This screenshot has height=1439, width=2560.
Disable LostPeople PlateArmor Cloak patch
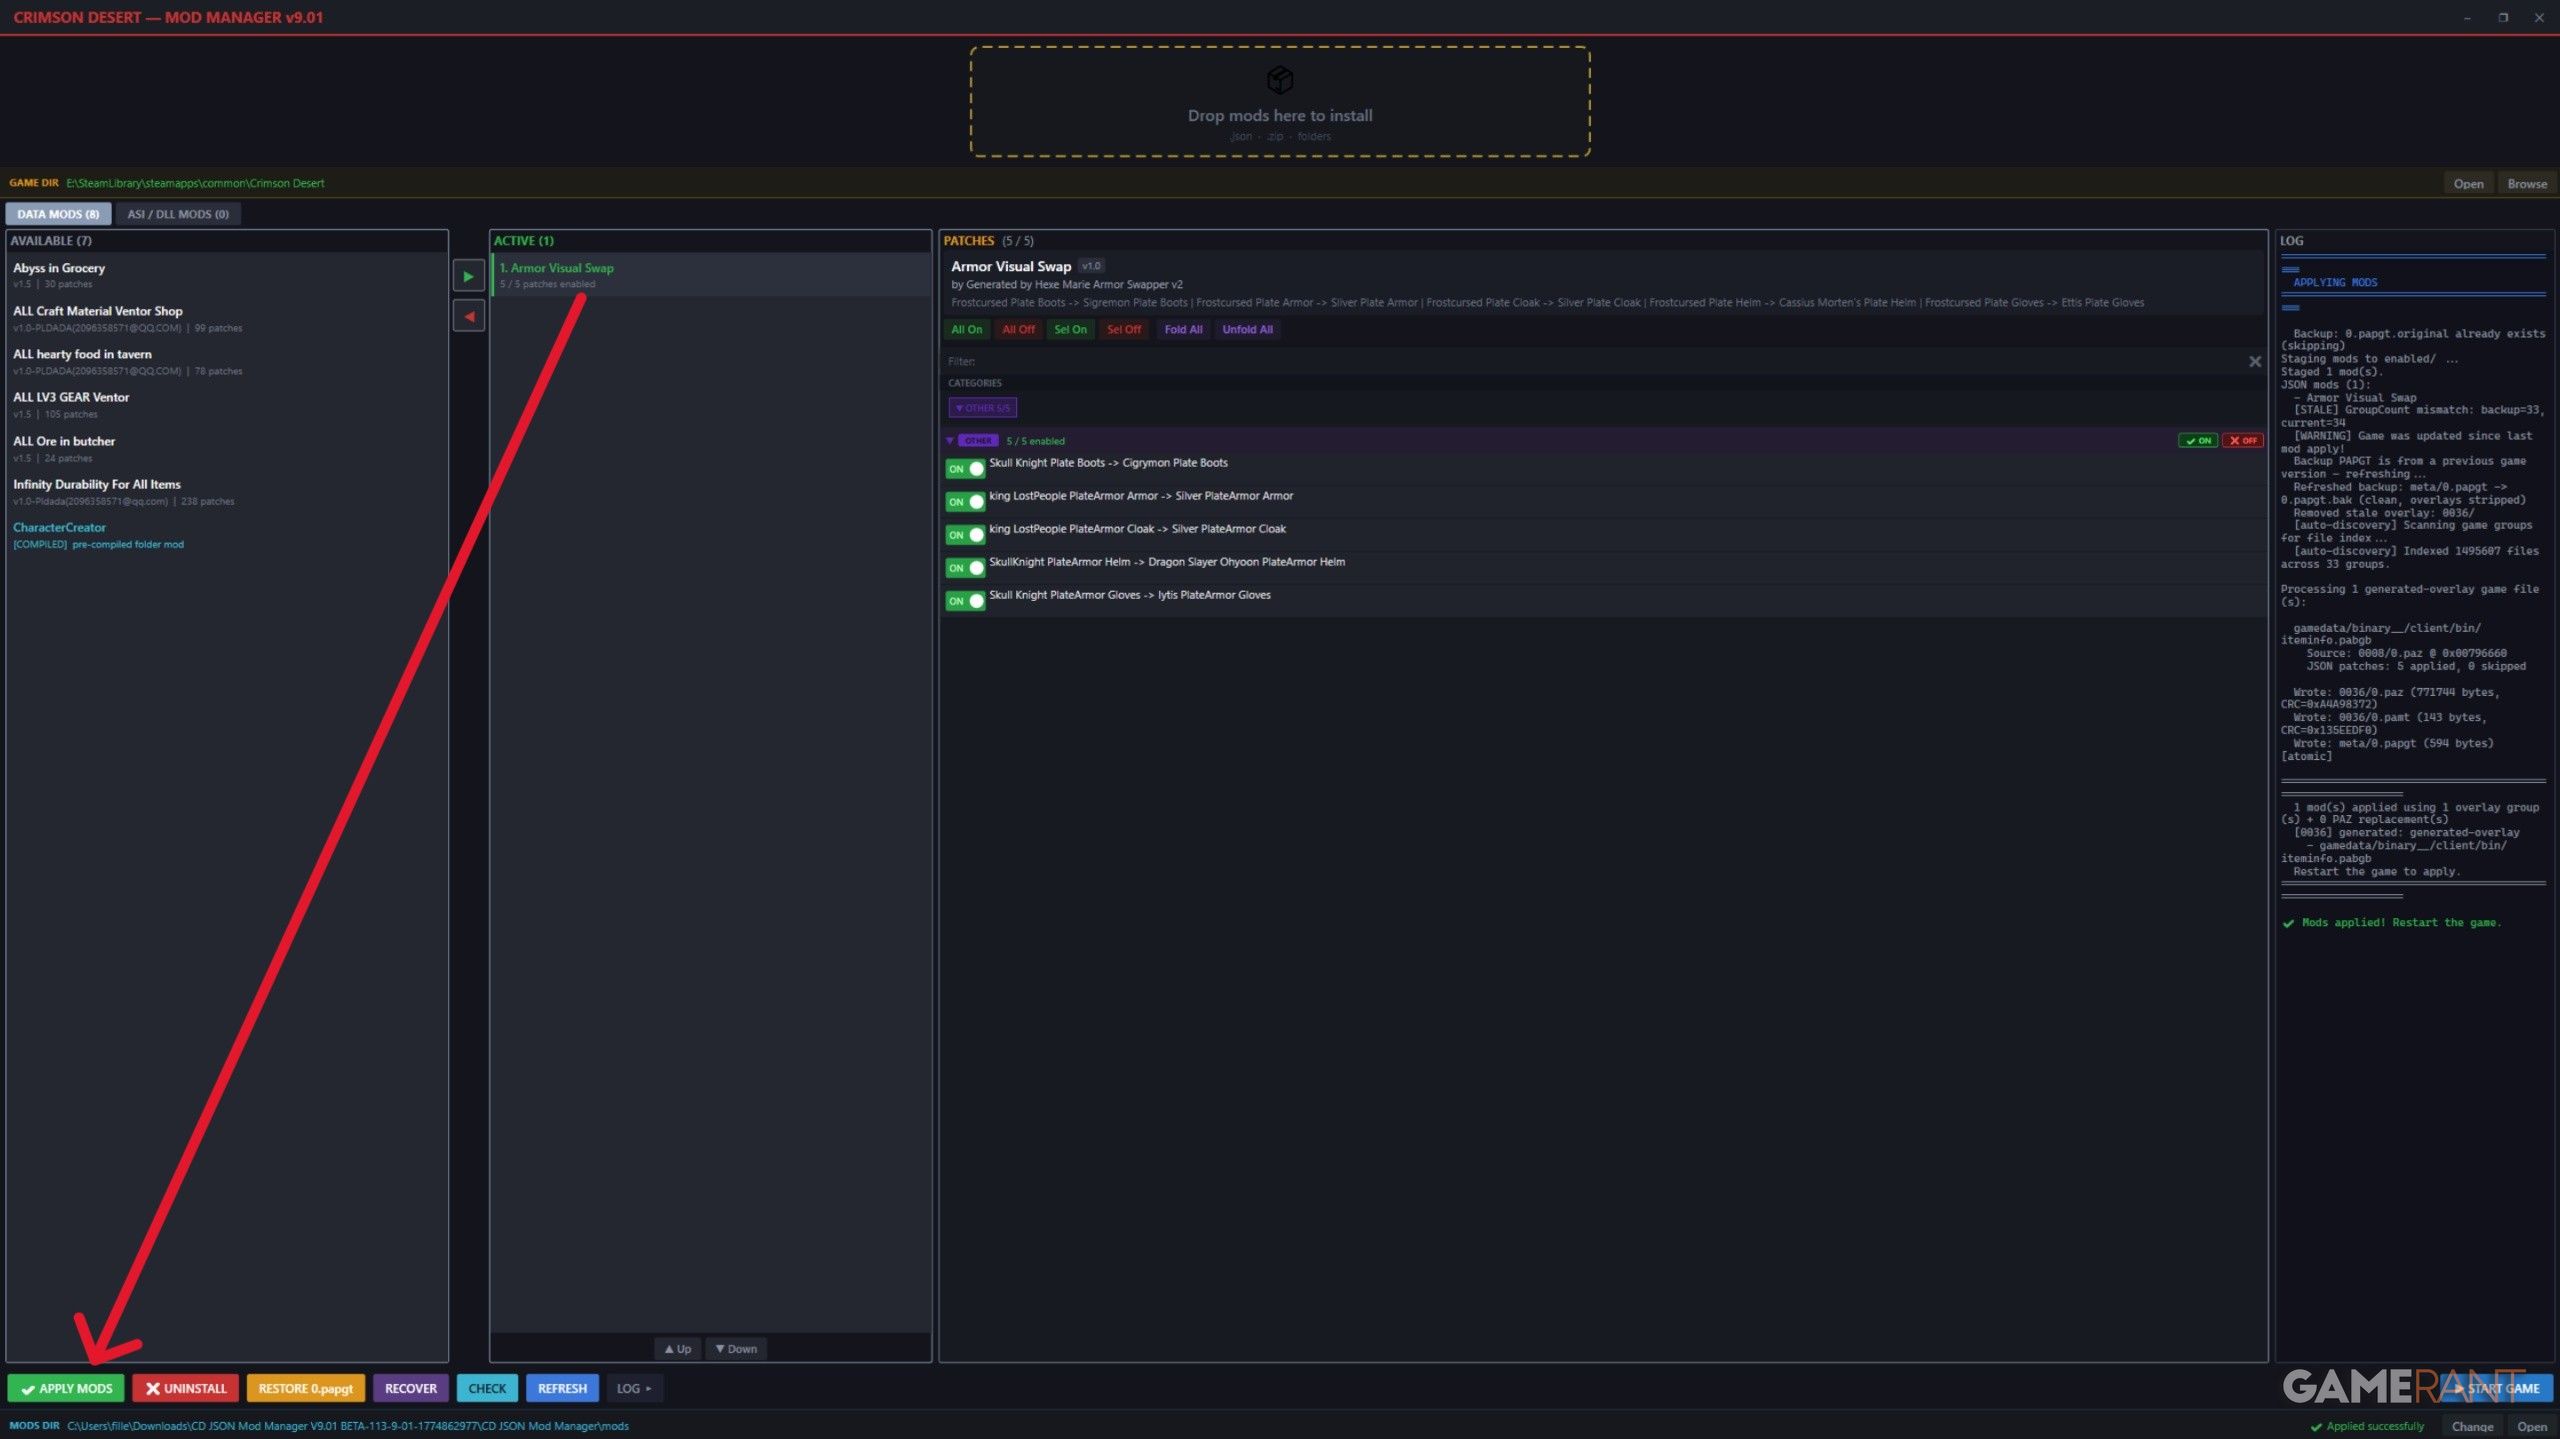pos(965,535)
